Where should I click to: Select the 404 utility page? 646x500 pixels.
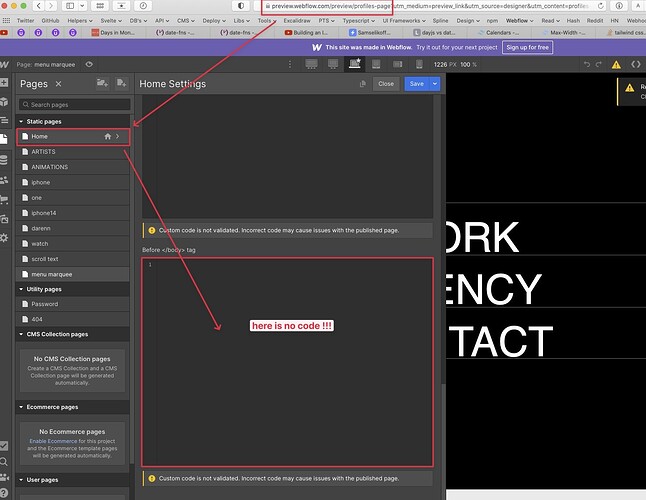coord(73,319)
